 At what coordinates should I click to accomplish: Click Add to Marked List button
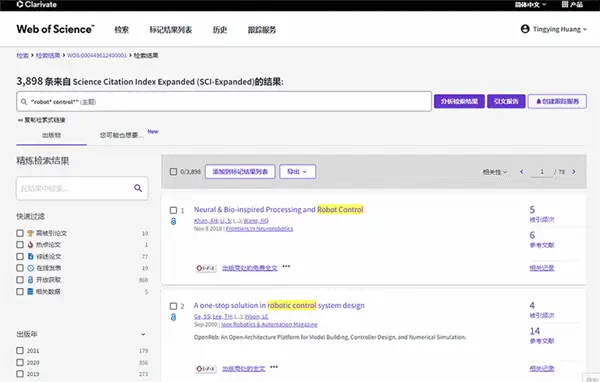click(x=240, y=171)
